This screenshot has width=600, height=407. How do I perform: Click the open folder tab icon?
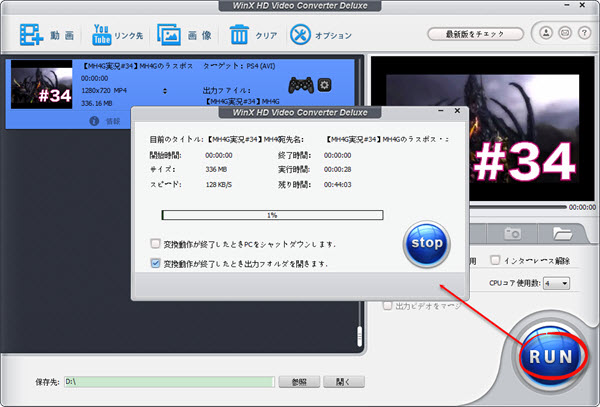(x=562, y=233)
